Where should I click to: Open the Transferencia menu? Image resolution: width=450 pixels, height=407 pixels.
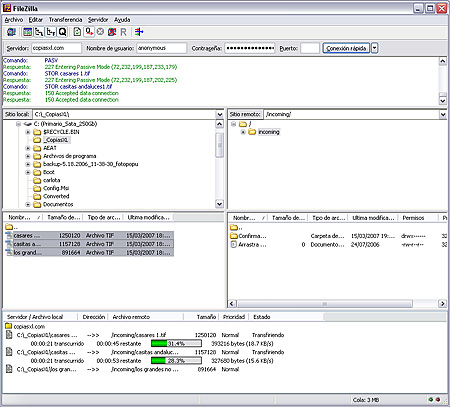(x=65, y=20)
